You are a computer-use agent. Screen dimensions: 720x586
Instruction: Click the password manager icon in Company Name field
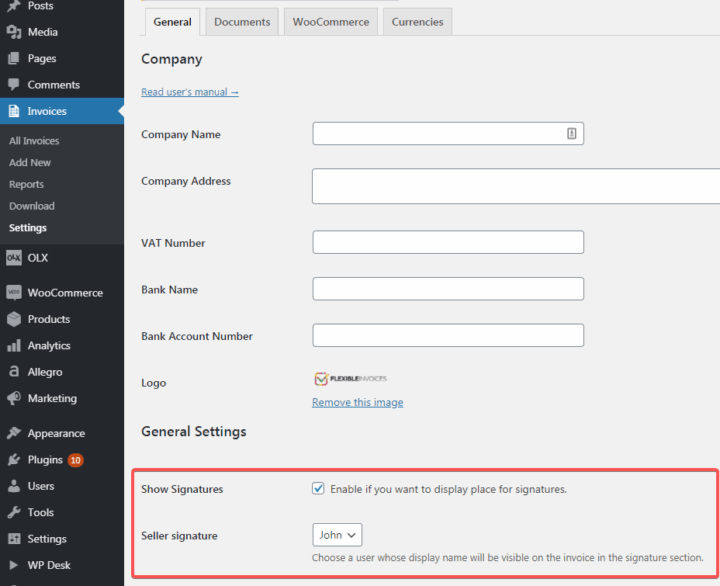click(571, 133)
